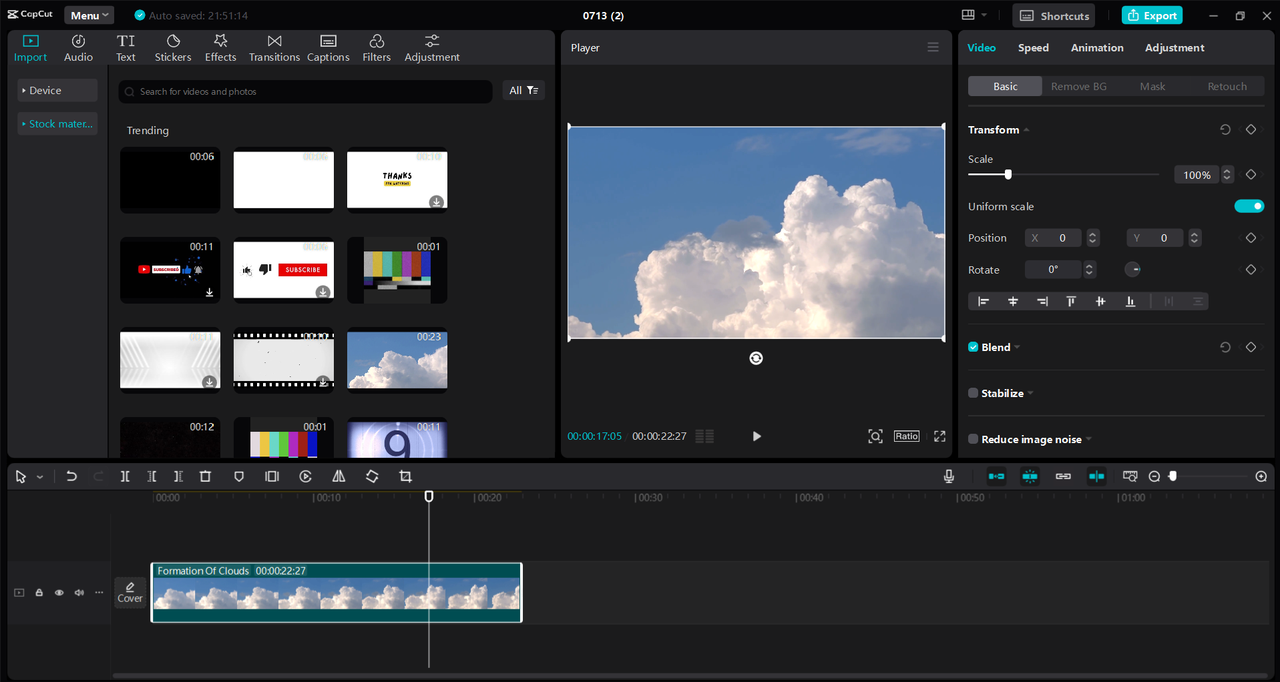Open the Shortcuts panel

point(1054,16)
